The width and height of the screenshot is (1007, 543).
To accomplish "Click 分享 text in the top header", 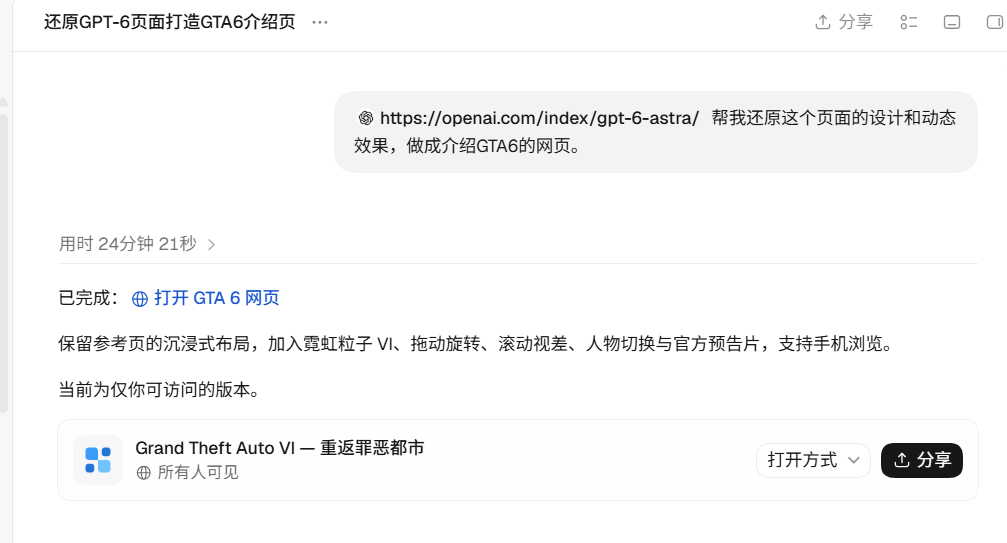I will pyautogui.click(x=855, y=22).
